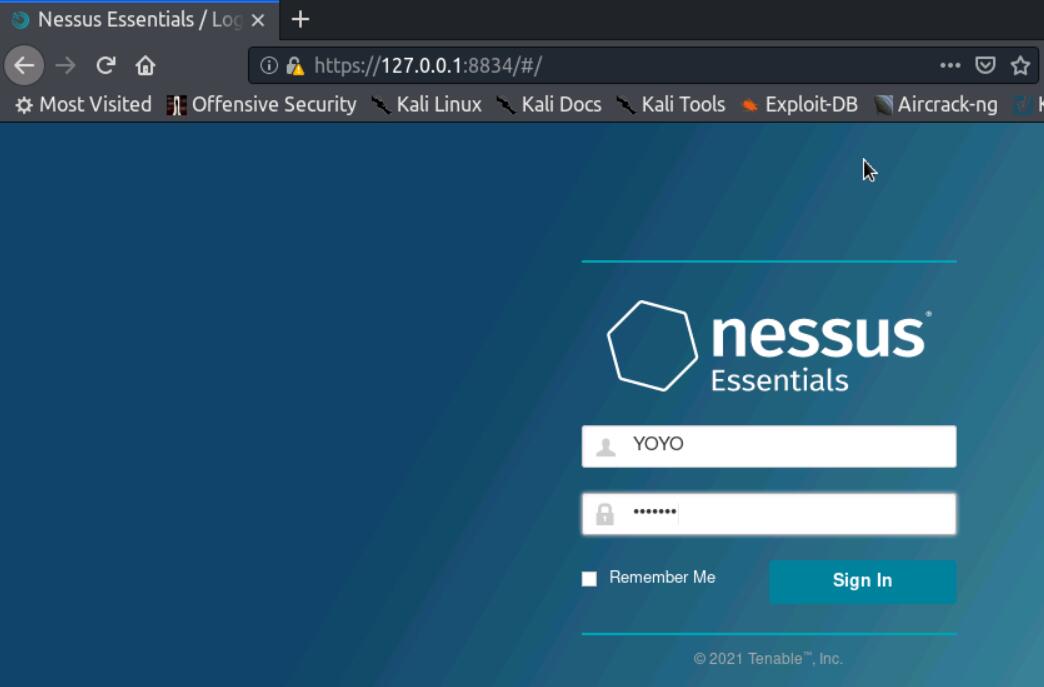Go back to the previous page
The image size is (1044, 687).
(x=24, y=65)
